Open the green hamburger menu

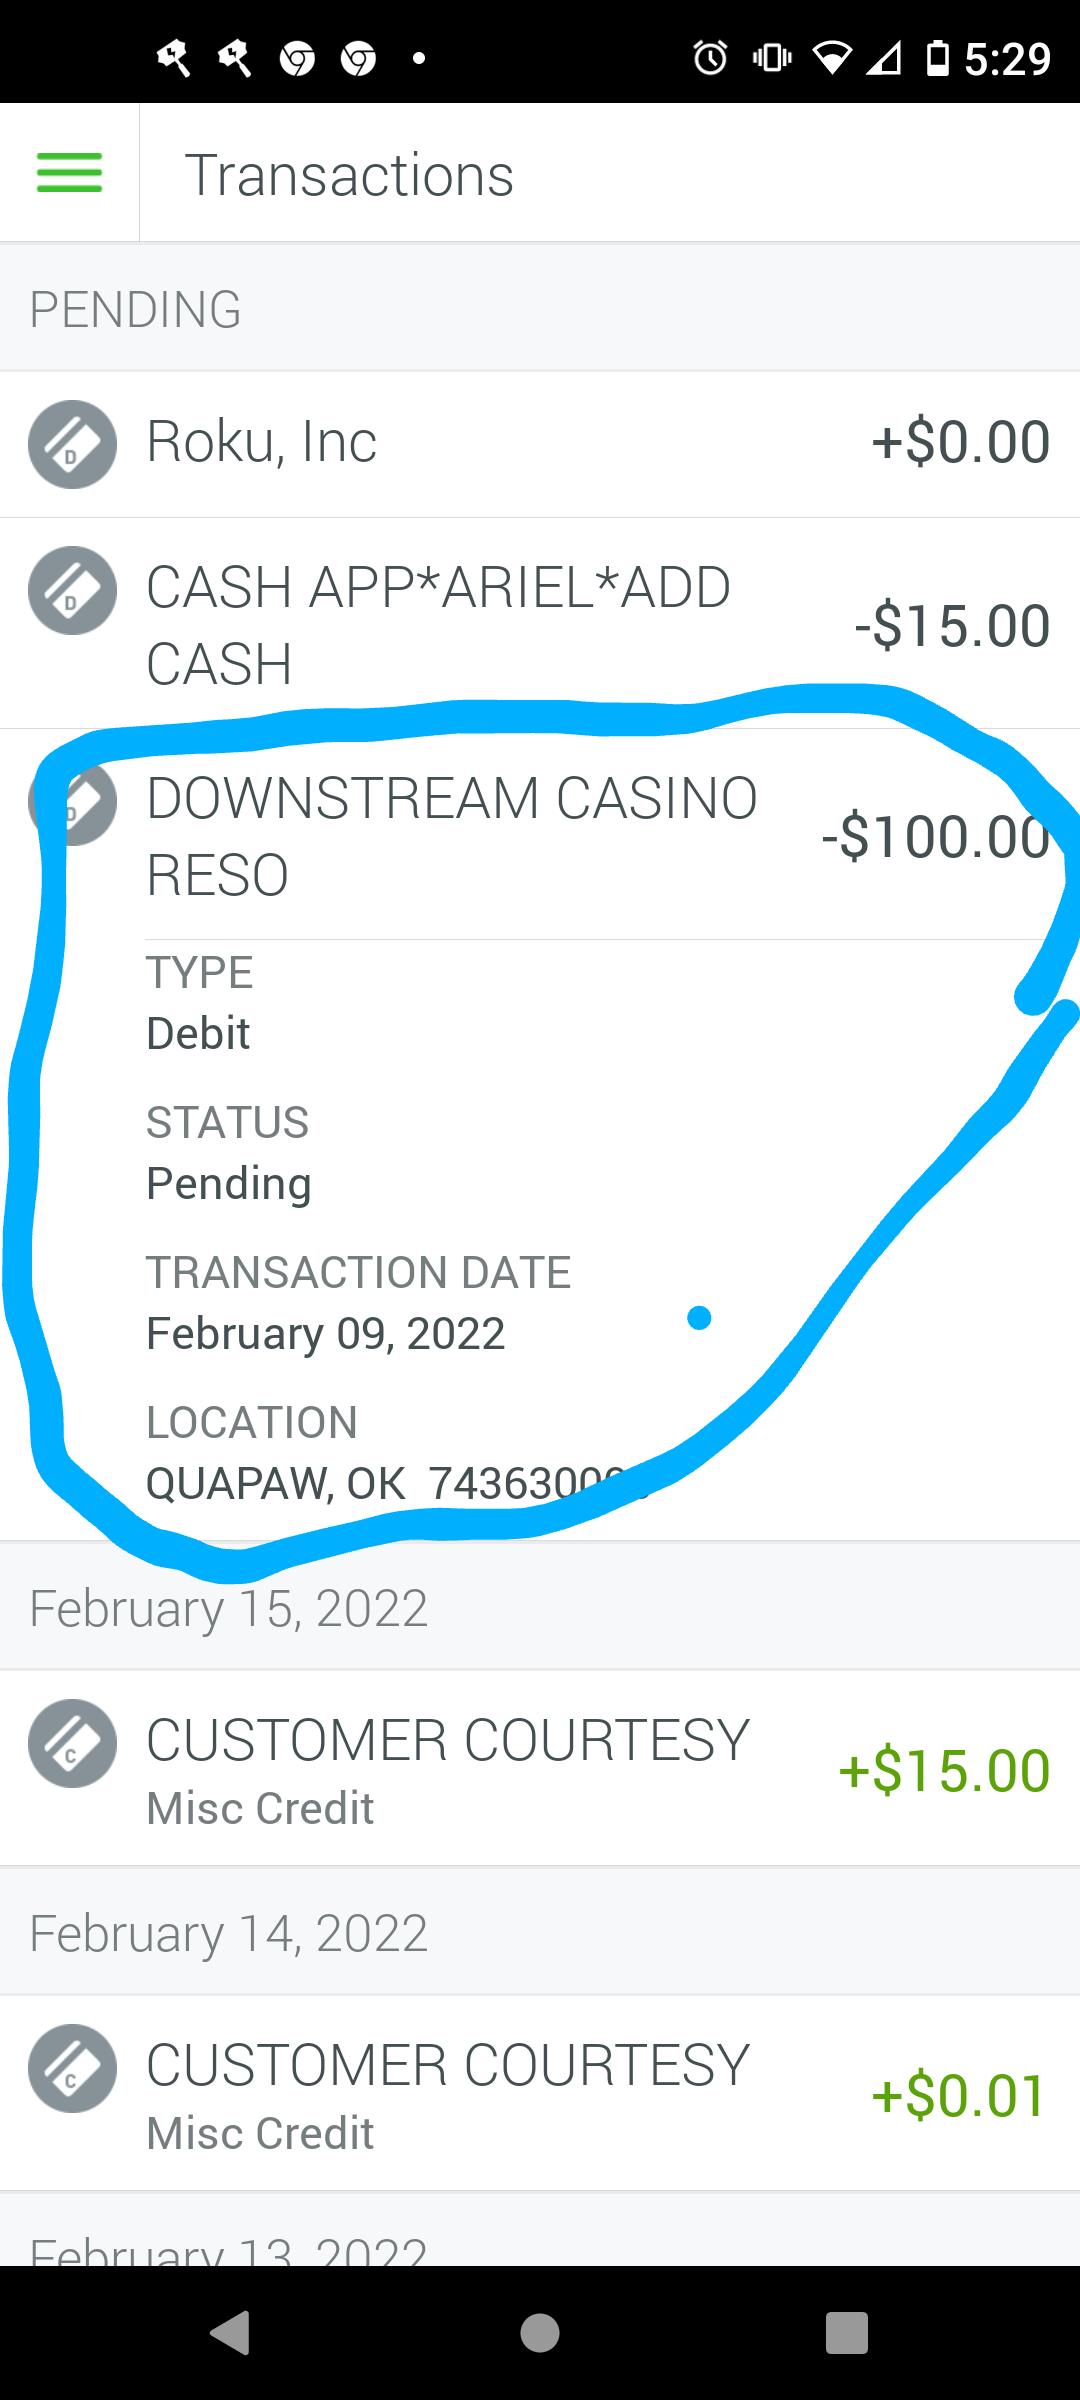(x=69, y=173)
